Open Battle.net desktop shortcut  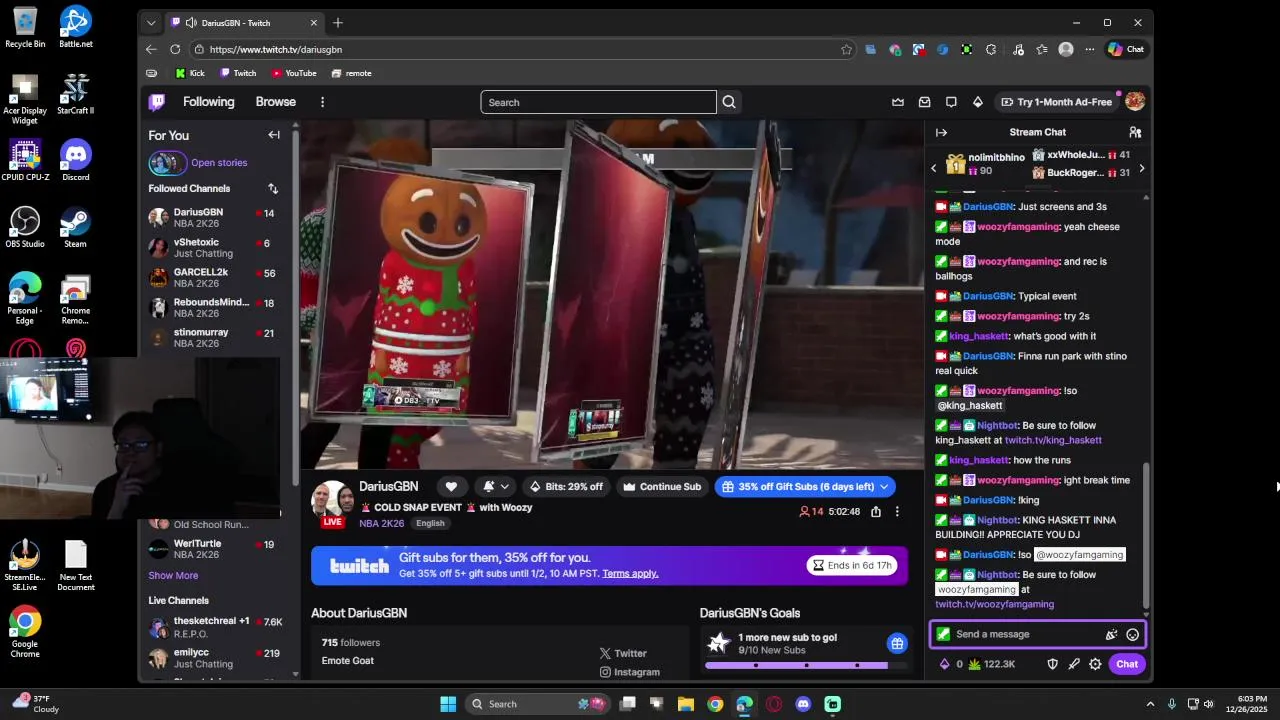click(76, 27)
